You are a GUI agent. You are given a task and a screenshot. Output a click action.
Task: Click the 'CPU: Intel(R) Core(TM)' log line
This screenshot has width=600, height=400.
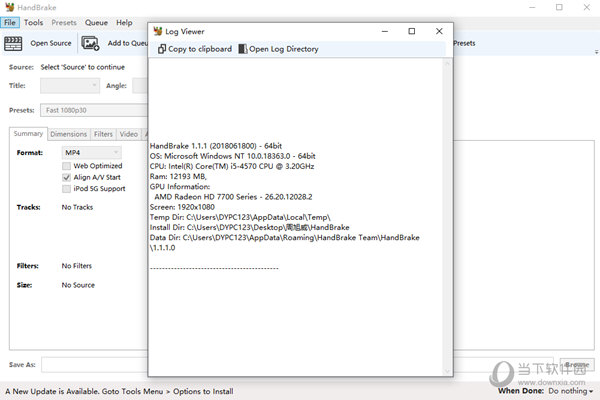point(232,166)
